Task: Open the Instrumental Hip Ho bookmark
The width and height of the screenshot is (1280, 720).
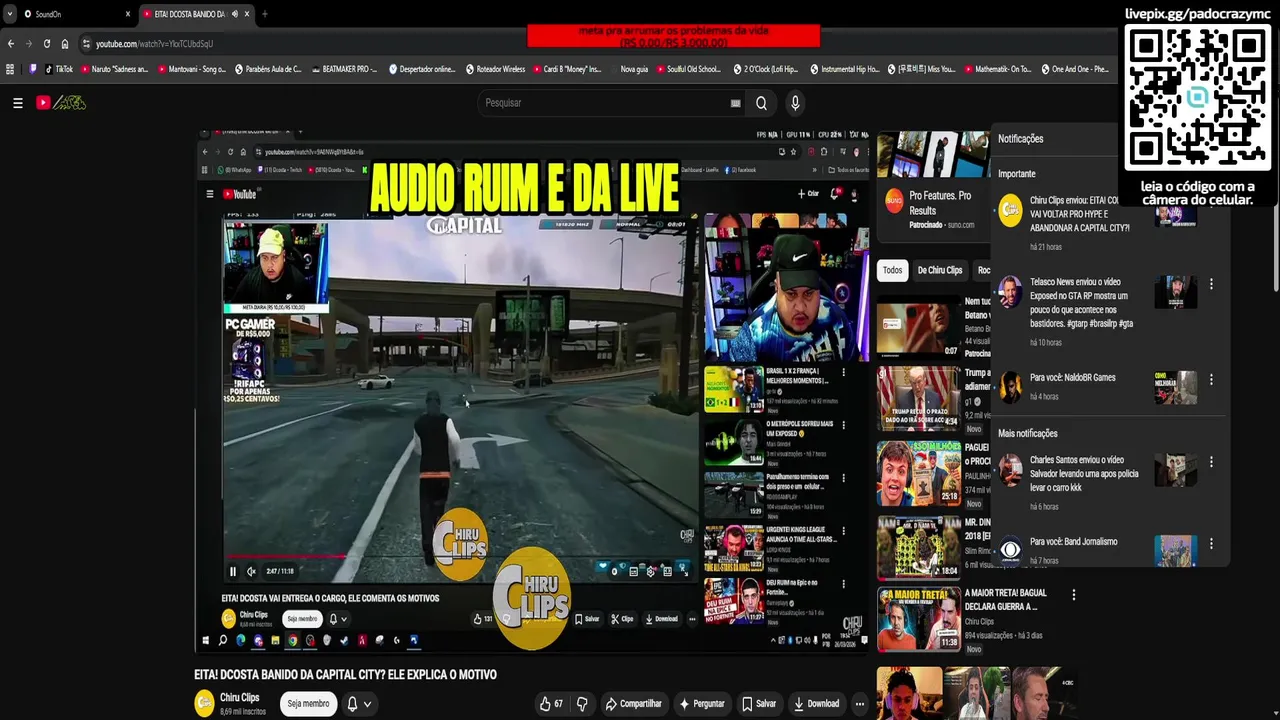Action: [x=845, y=69]
